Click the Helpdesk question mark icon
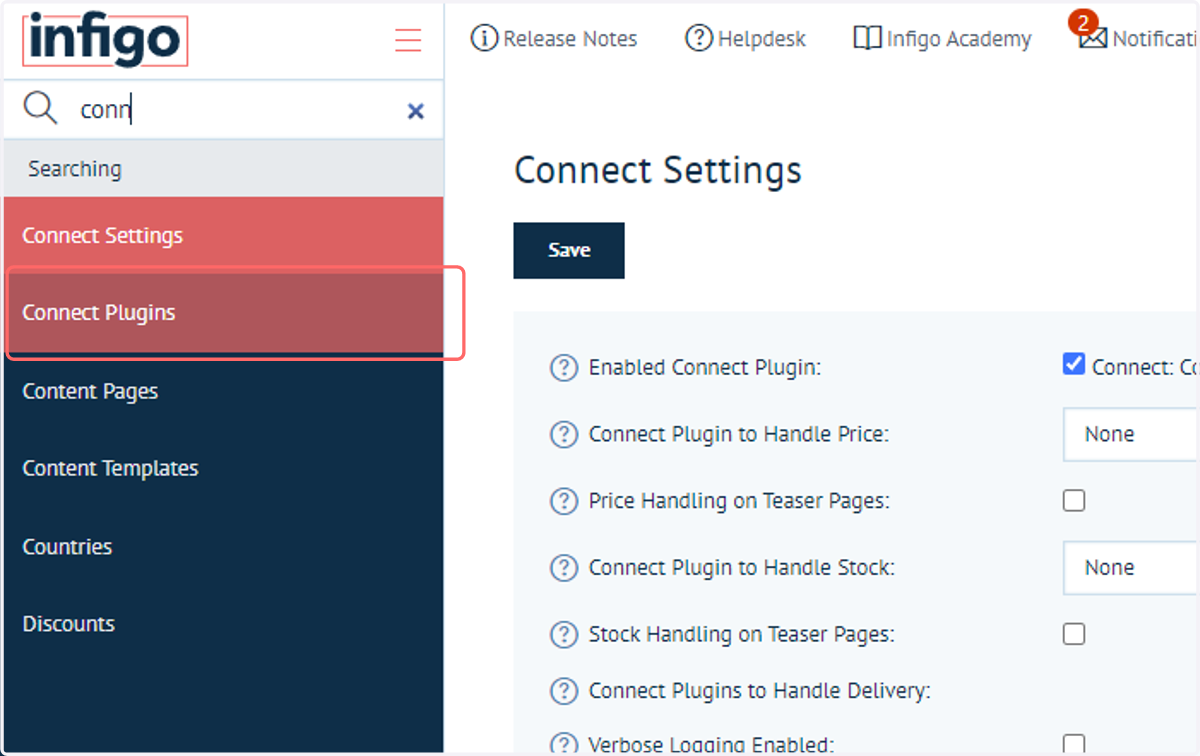Viewport: 1200px width, 756px height. (x=698, y=39)
